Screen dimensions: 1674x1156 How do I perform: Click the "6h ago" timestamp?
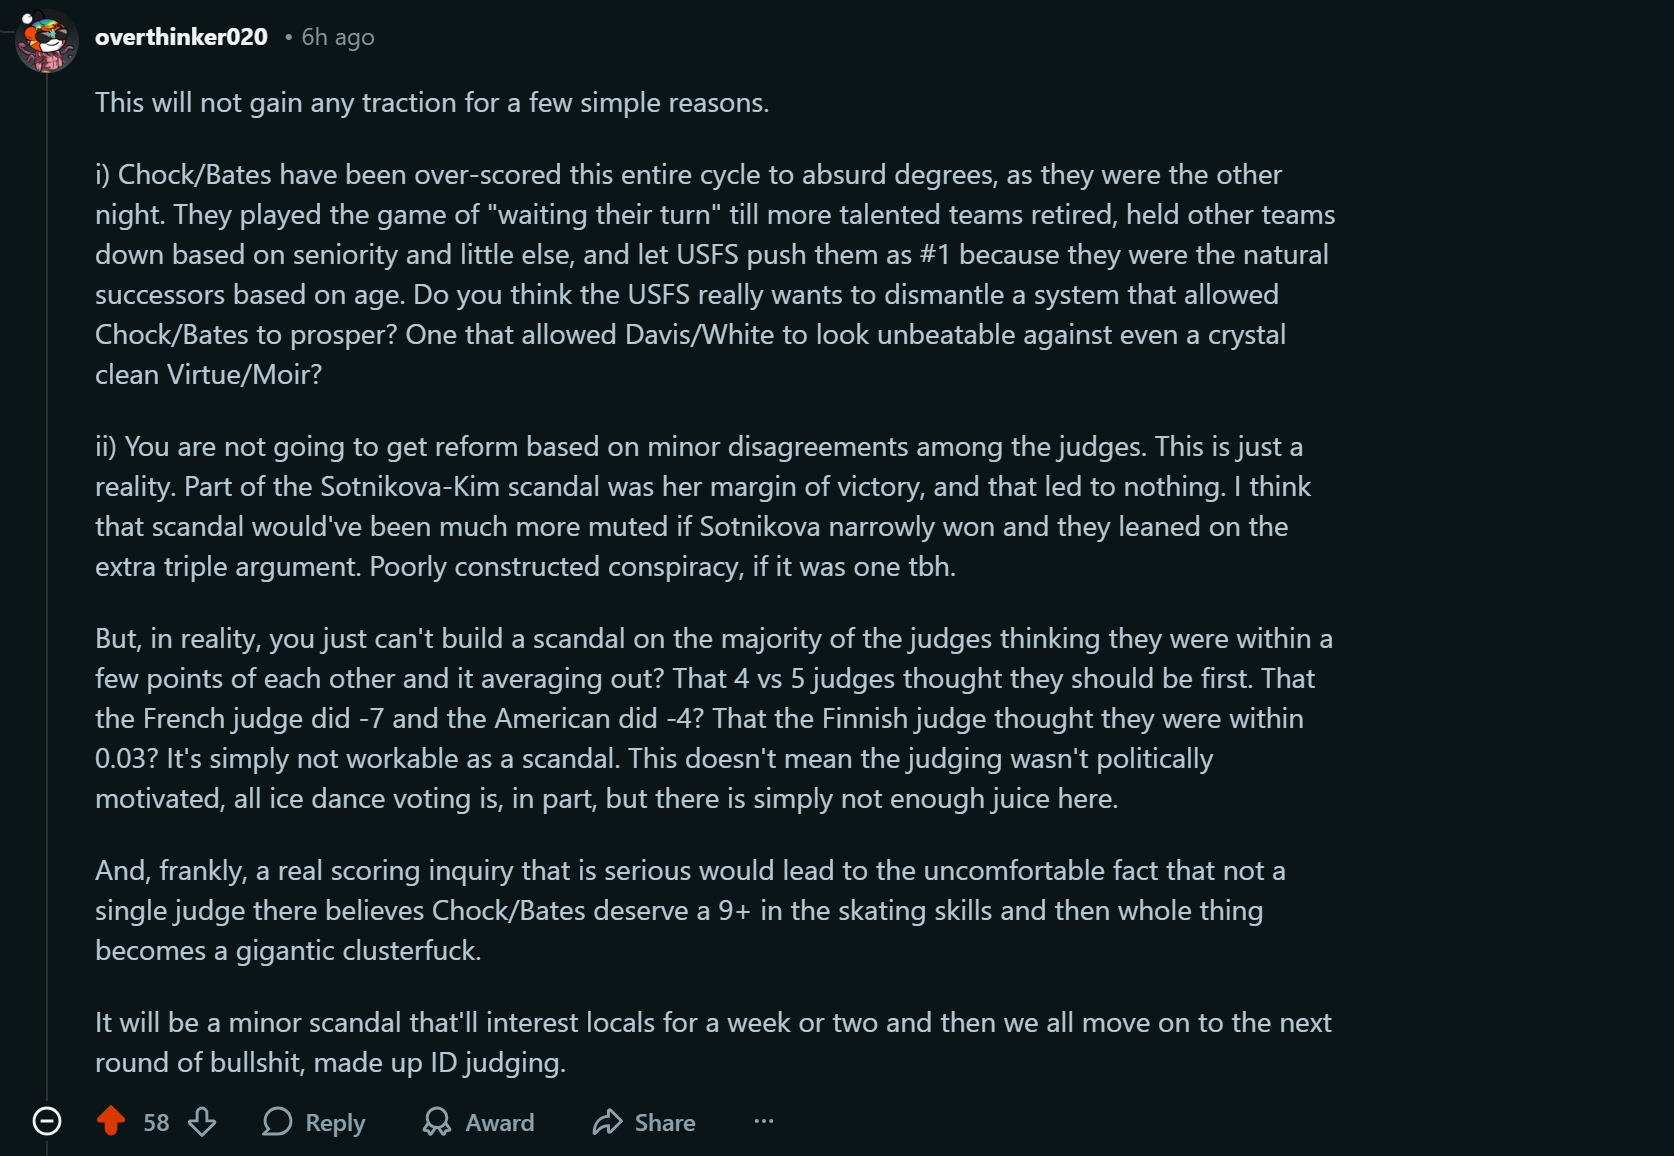click(x=338, y=37)
